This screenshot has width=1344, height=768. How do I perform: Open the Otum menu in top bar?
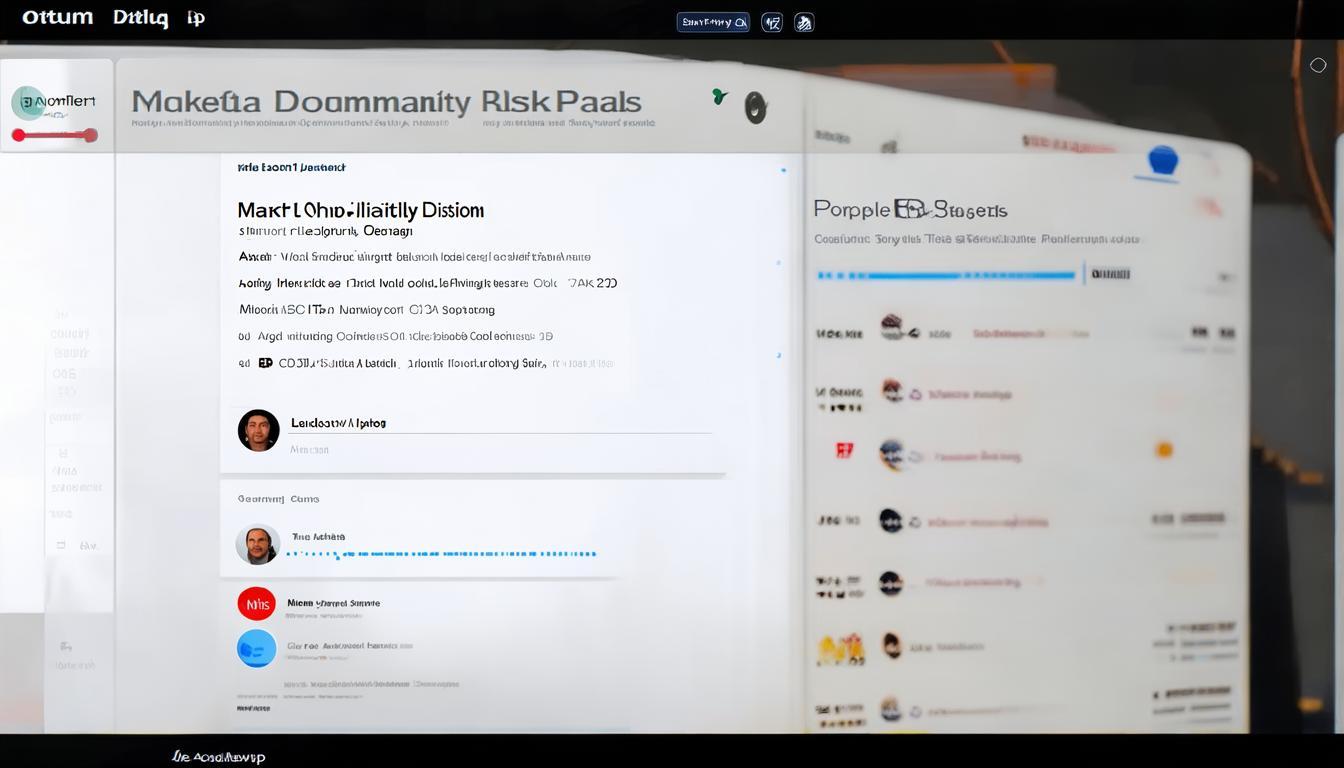pos(57,17)
